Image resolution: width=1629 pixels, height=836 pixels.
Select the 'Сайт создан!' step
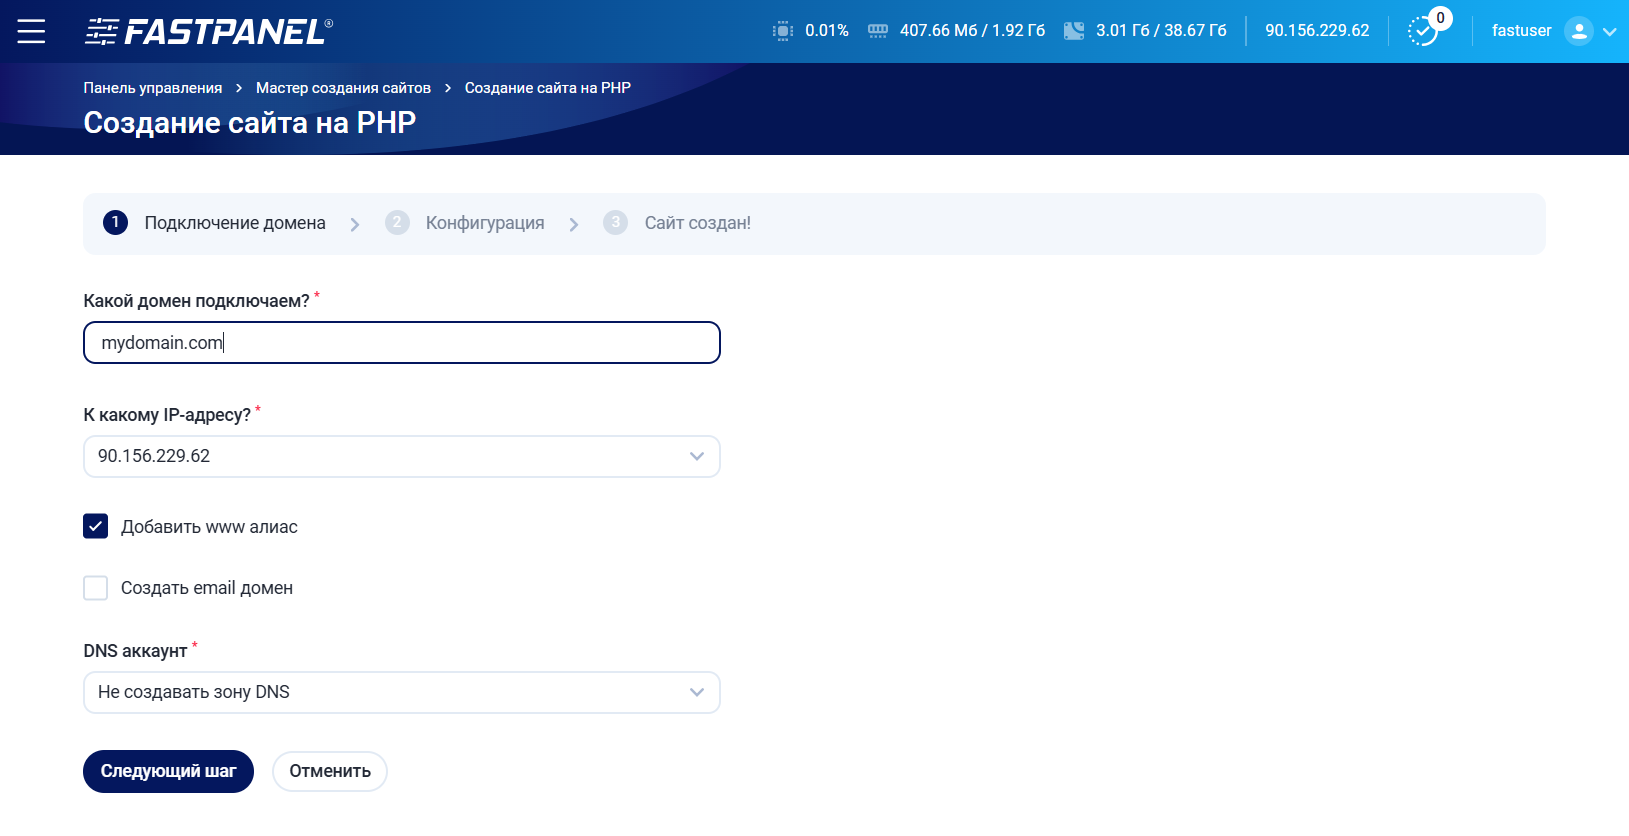[x=697, y=223]
